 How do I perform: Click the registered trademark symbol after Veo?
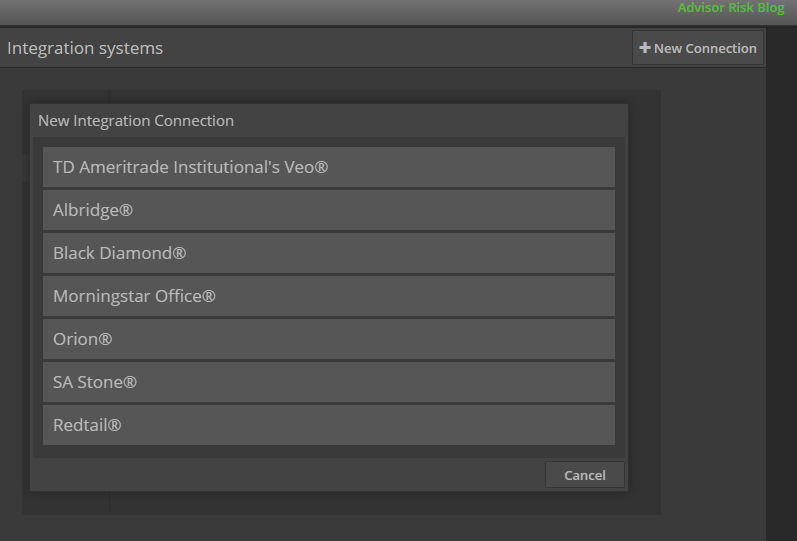pos(322,167)
